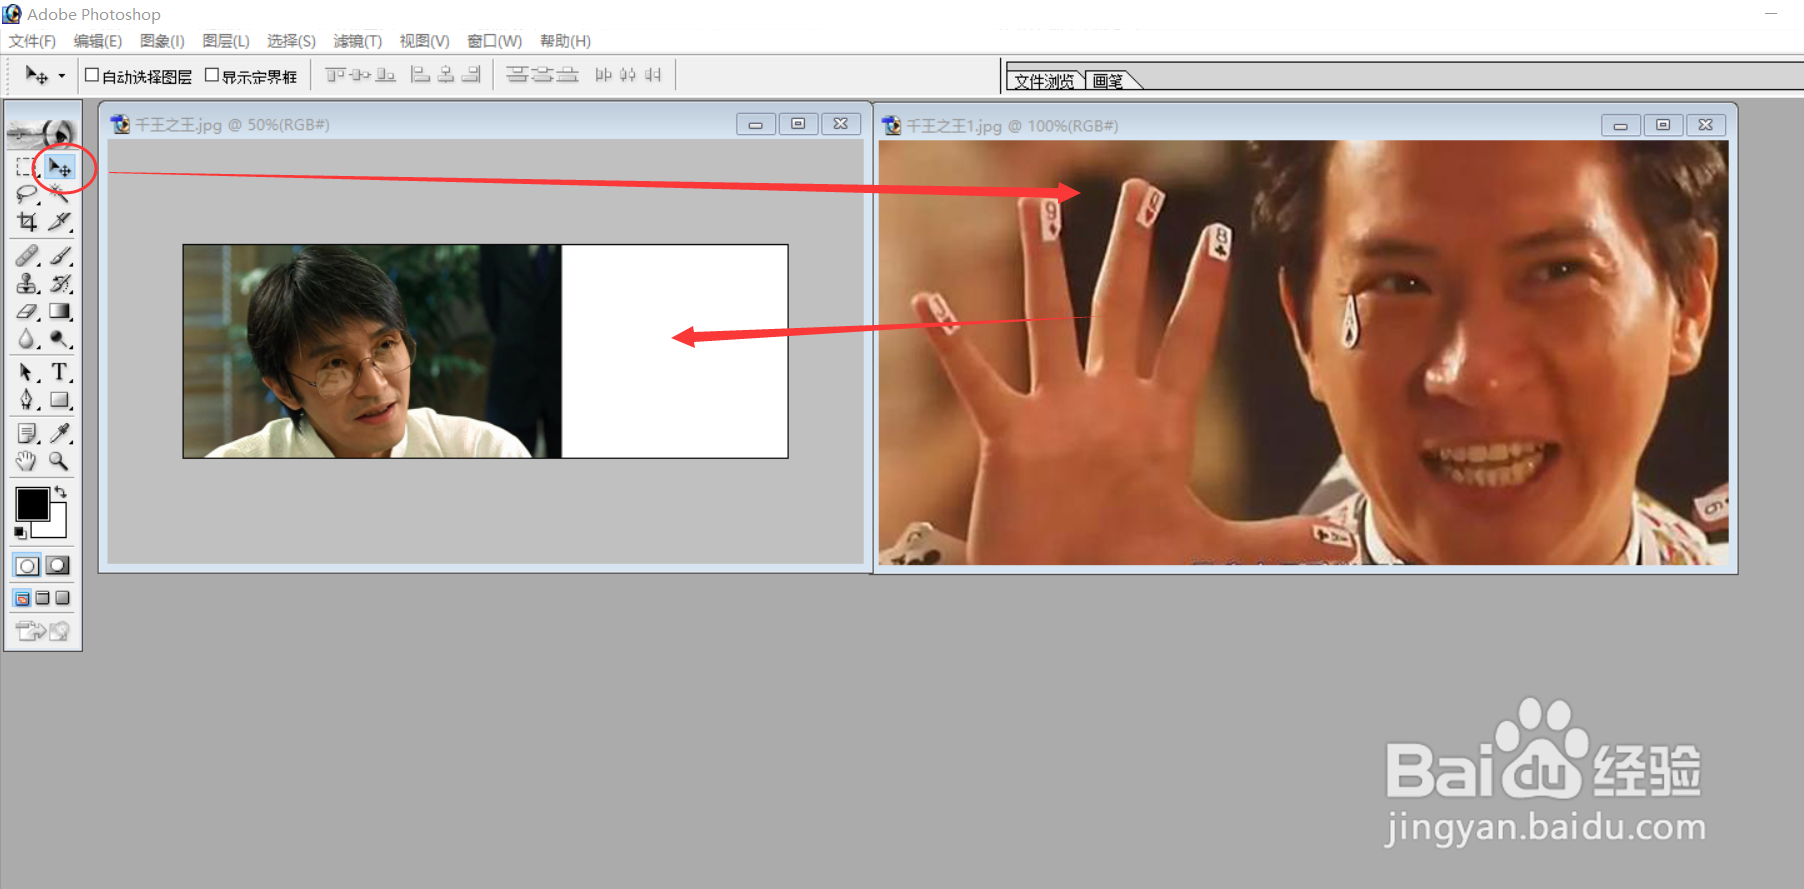Select the Move tool in the toolbox

click(x=60, y=167)
